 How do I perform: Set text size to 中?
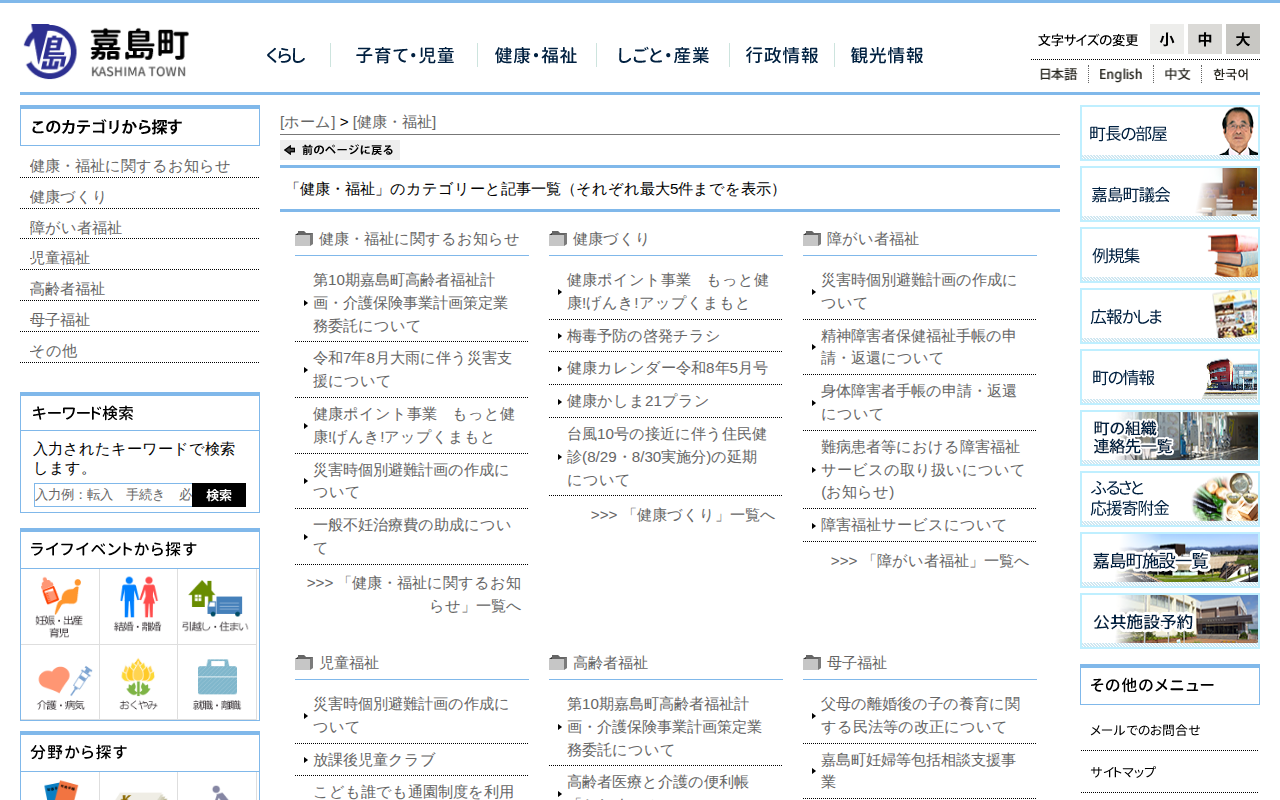(x=1205, y=39)
